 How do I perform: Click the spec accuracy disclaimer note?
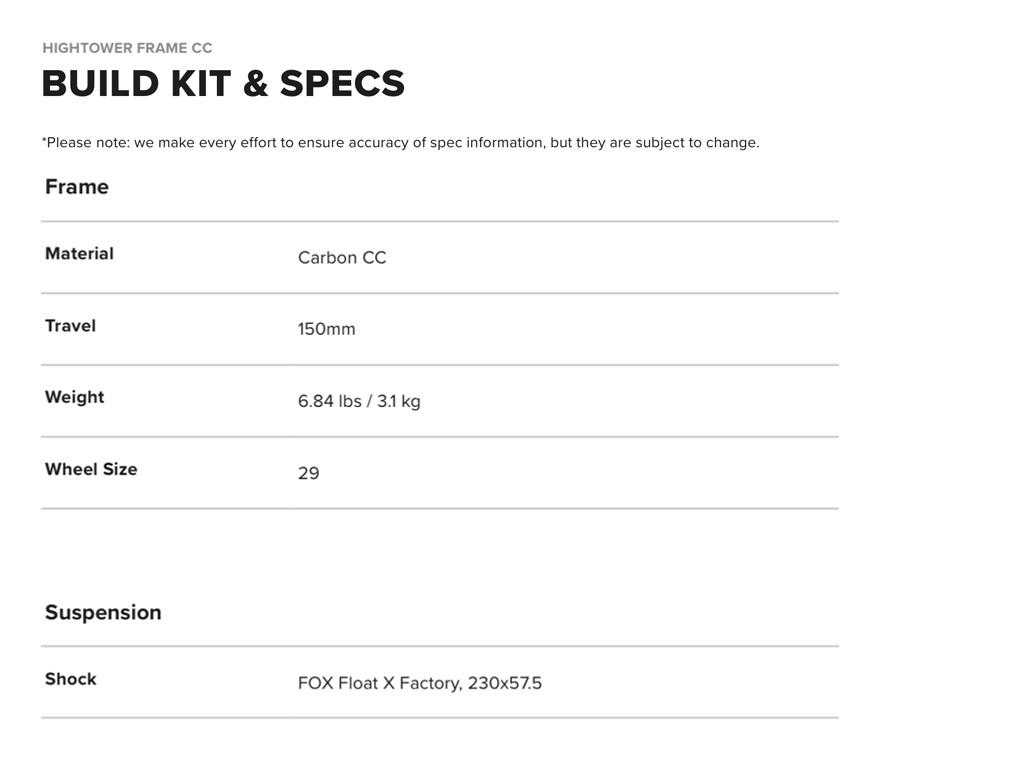pos(400,143)
